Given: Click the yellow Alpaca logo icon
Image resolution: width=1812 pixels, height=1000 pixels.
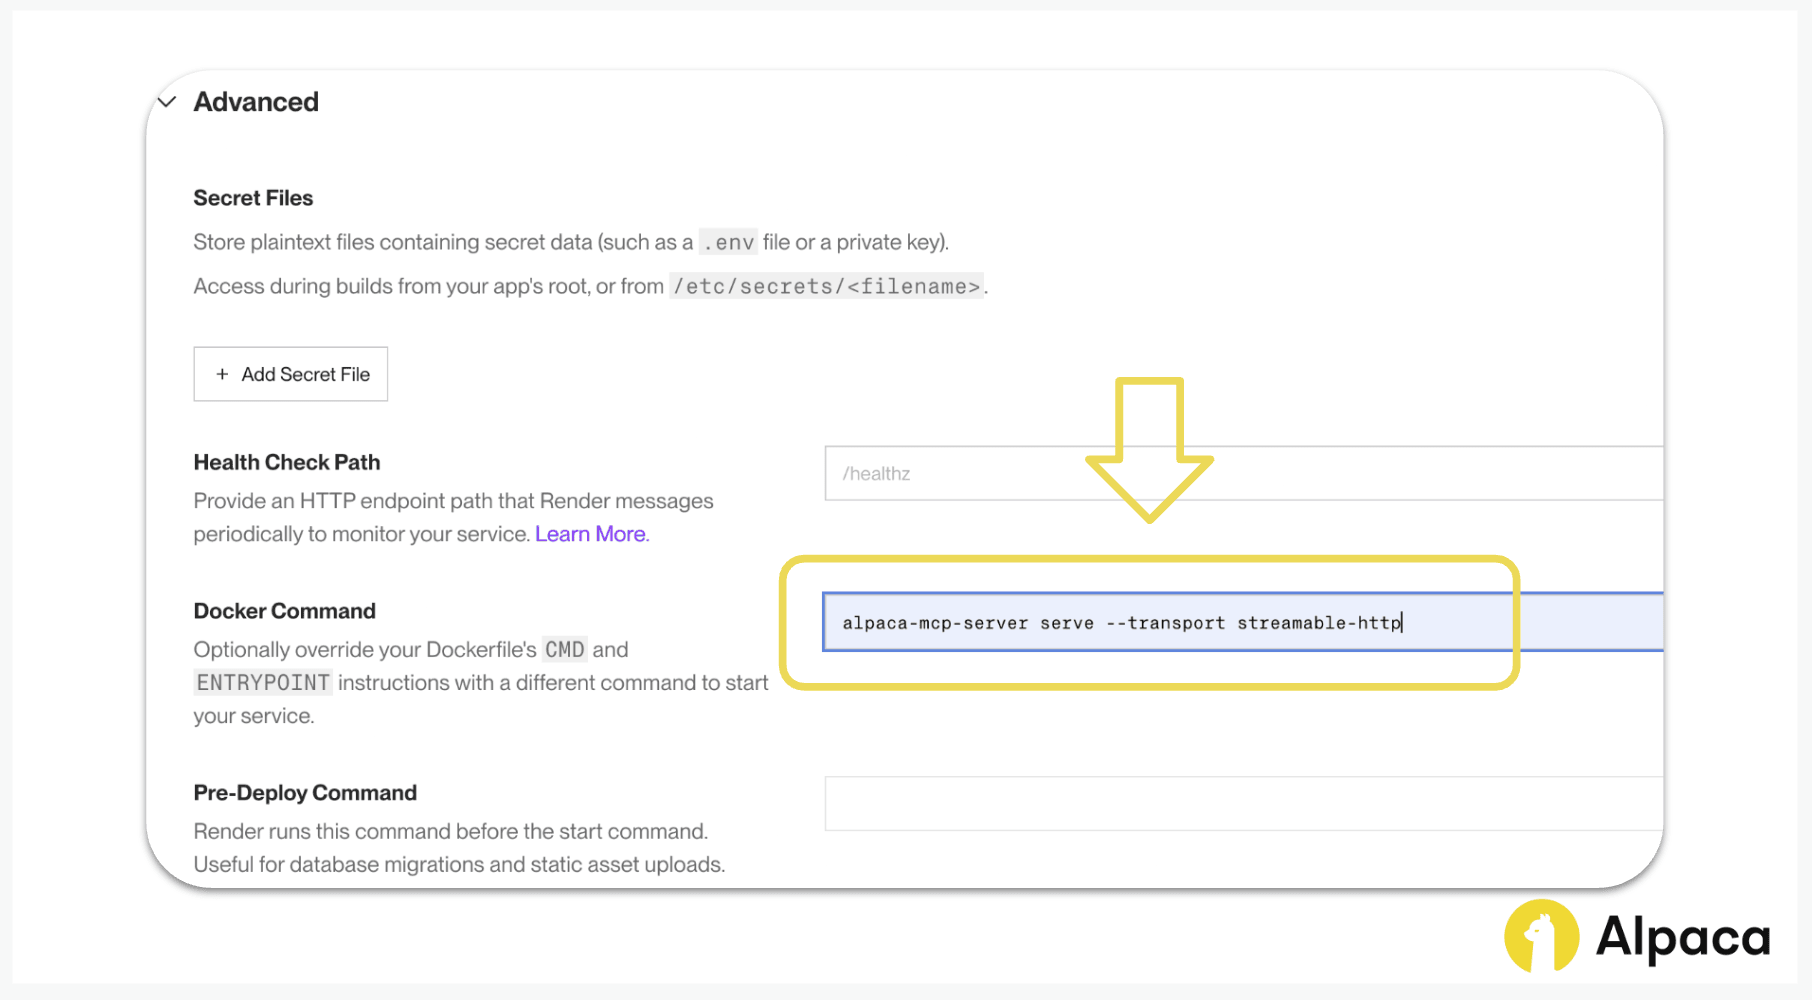Looking at the screenshot, I should click(x=1540, y=937).
